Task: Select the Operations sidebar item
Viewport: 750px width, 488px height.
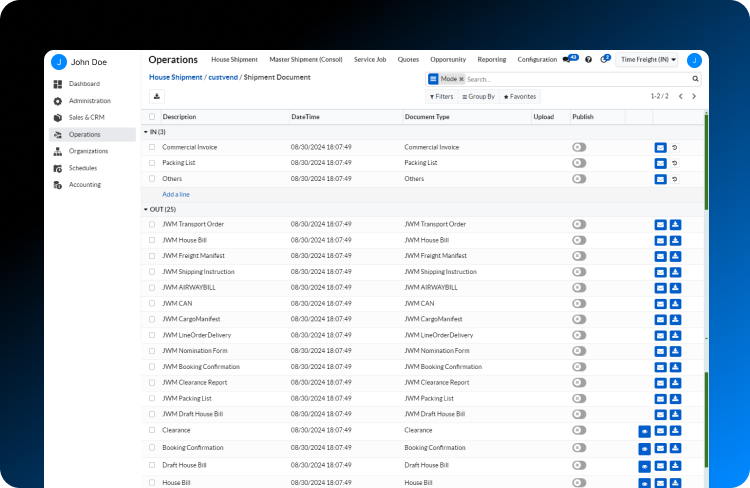Action: 92,134
